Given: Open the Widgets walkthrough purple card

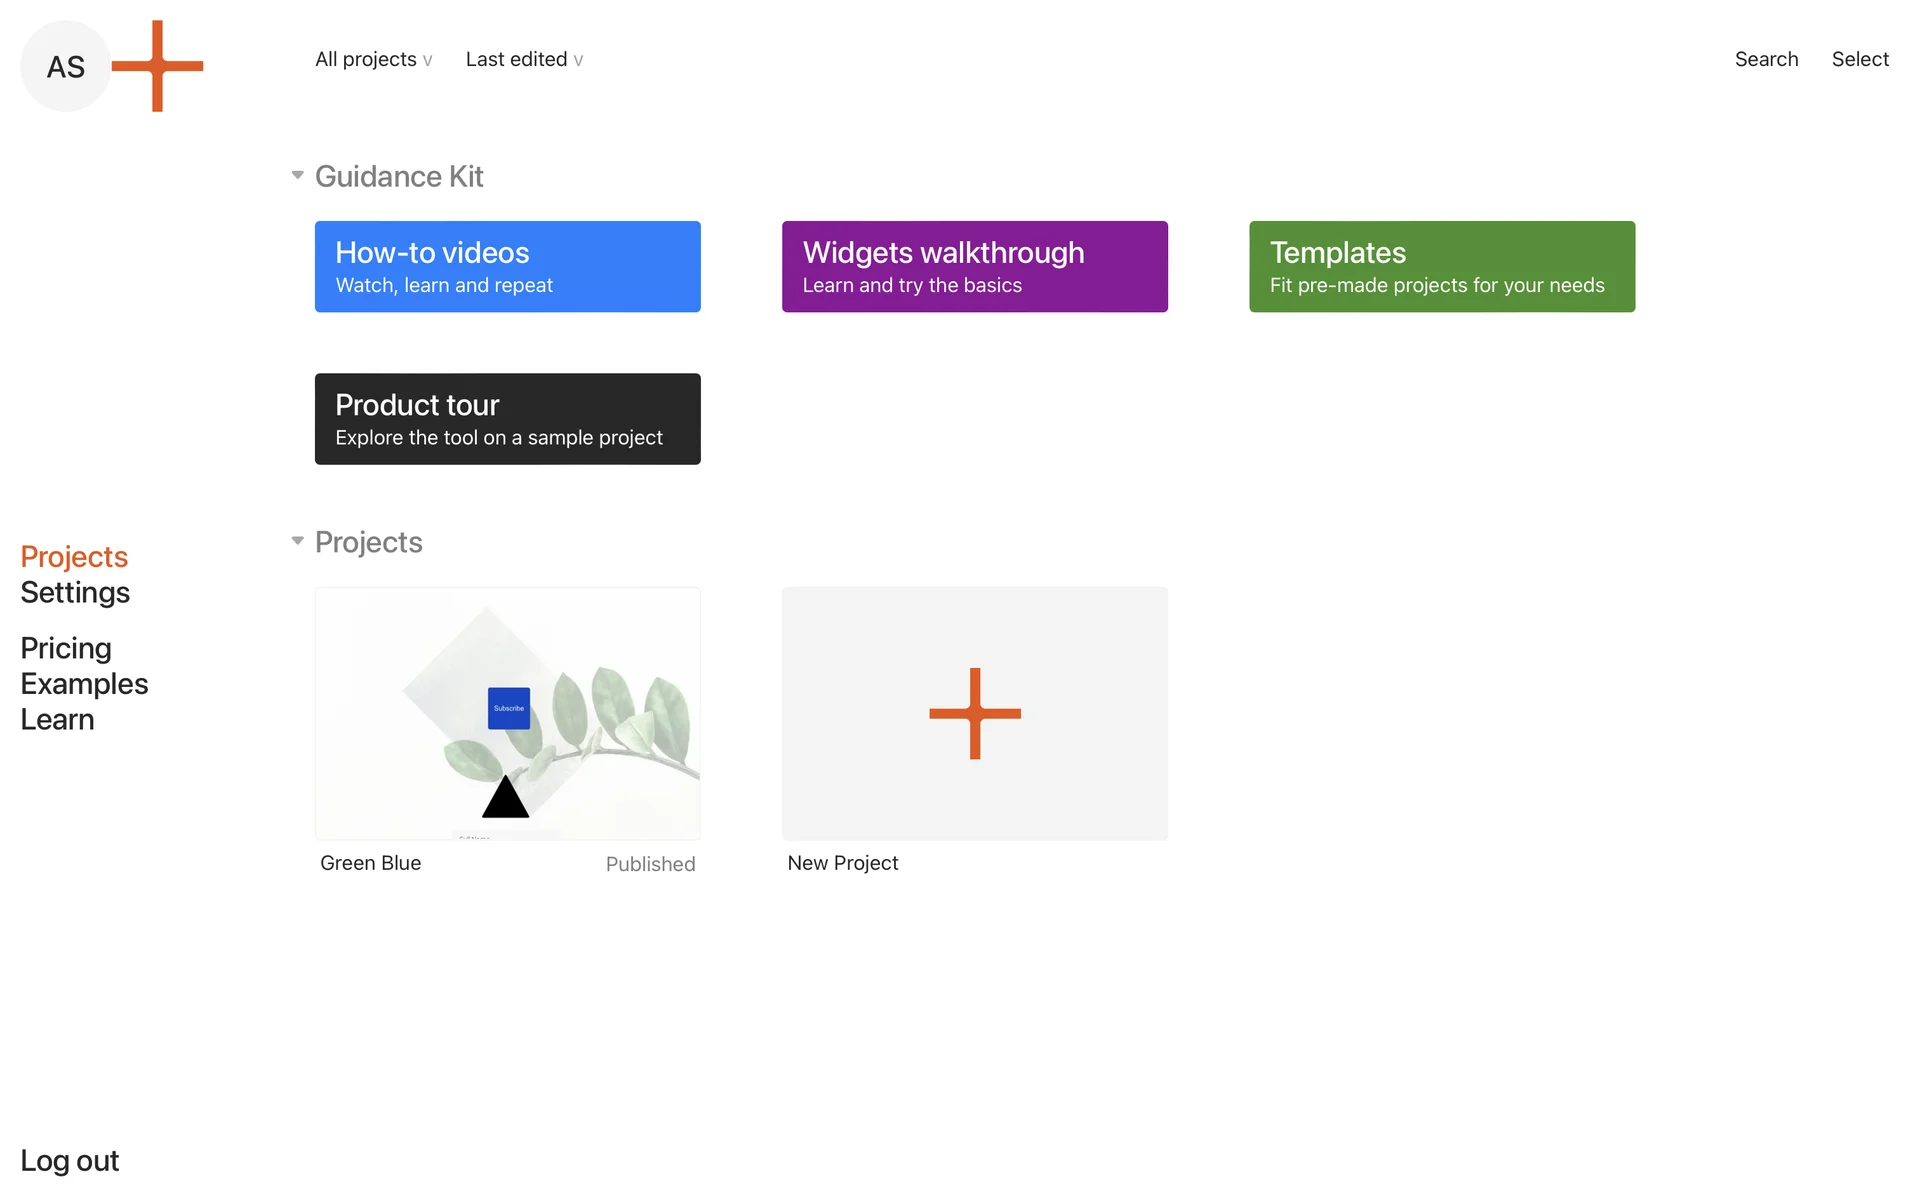Looking at the screenshot, I should tap(974, 266).
